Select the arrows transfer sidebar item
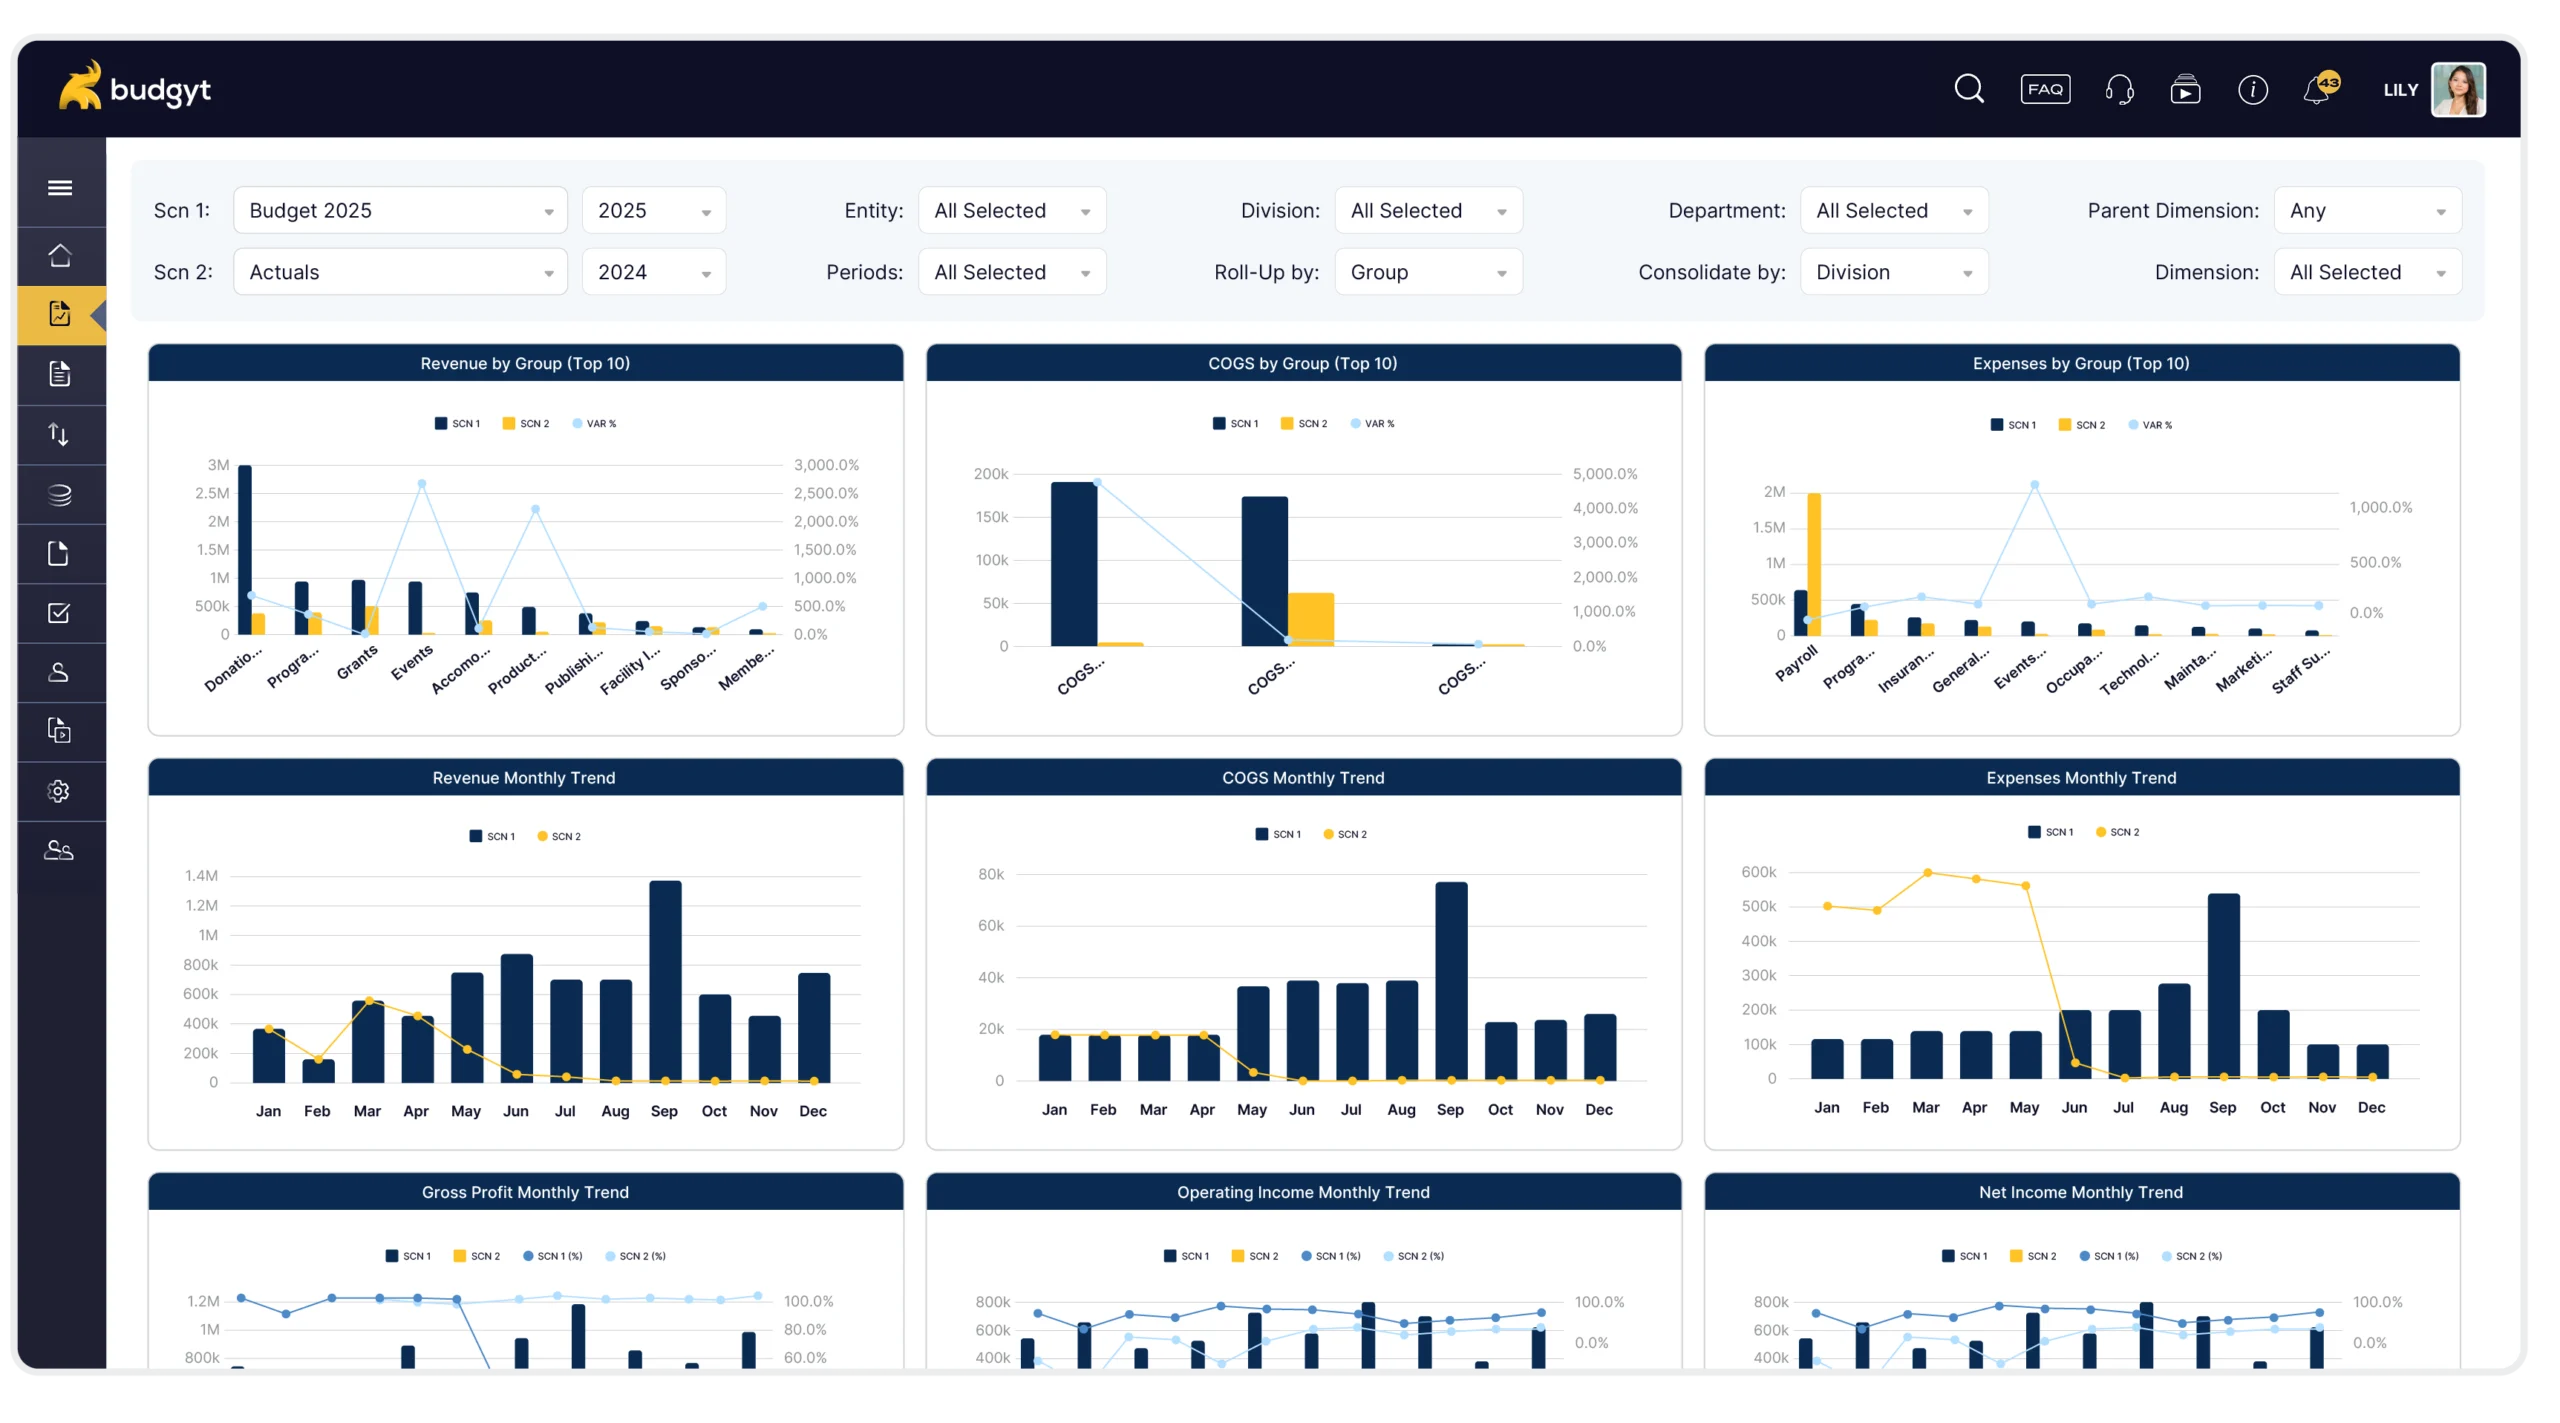2560x1423 pixels. 59,434
